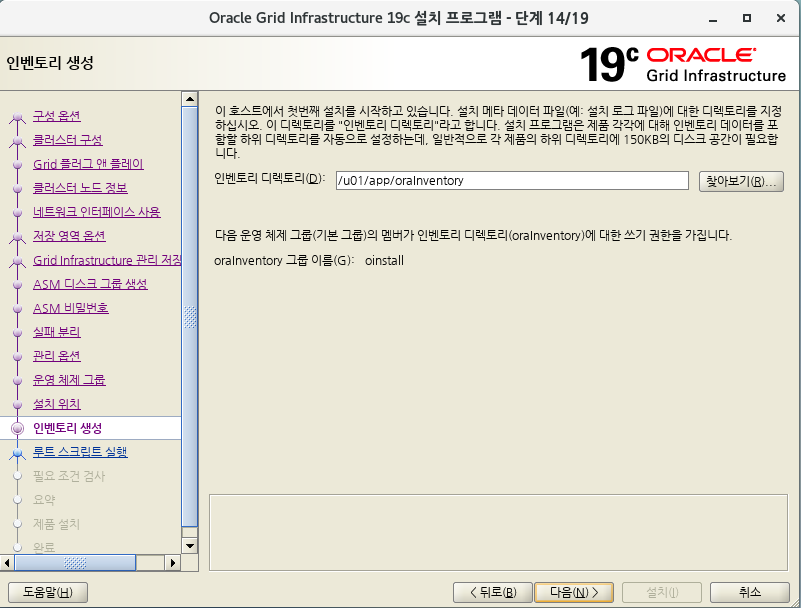Click step list scroll left arrow
This screenshot has height=608, width=801.
coord(7,563)
